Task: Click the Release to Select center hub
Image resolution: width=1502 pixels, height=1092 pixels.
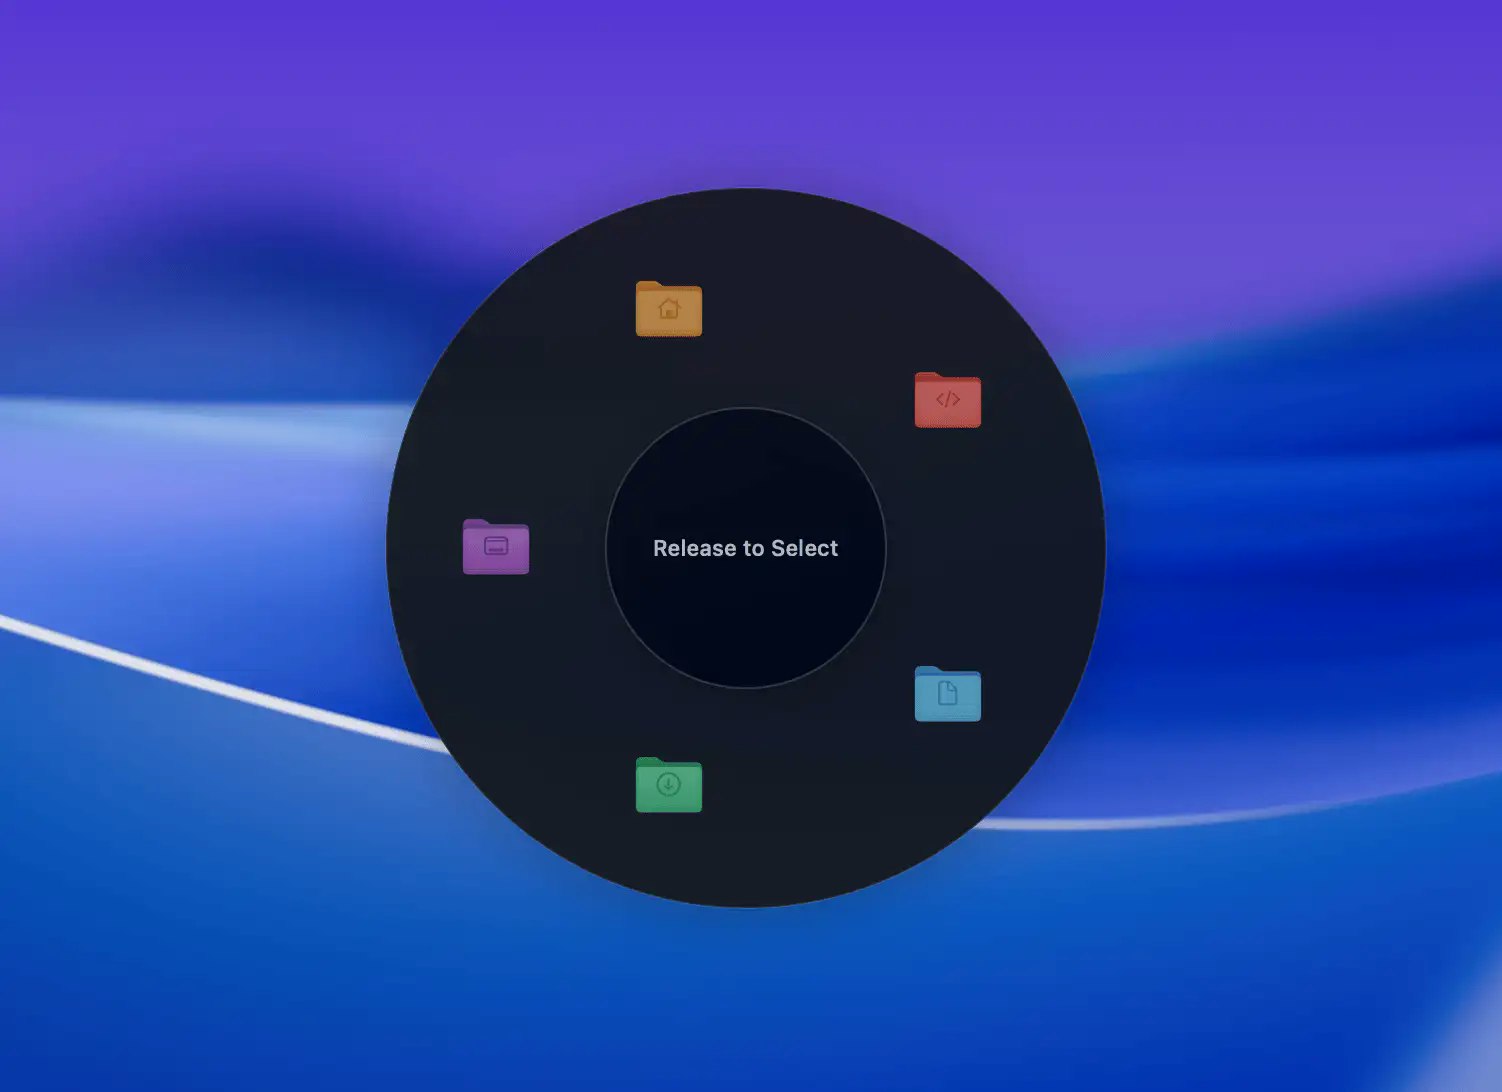Action: [746, 548]
